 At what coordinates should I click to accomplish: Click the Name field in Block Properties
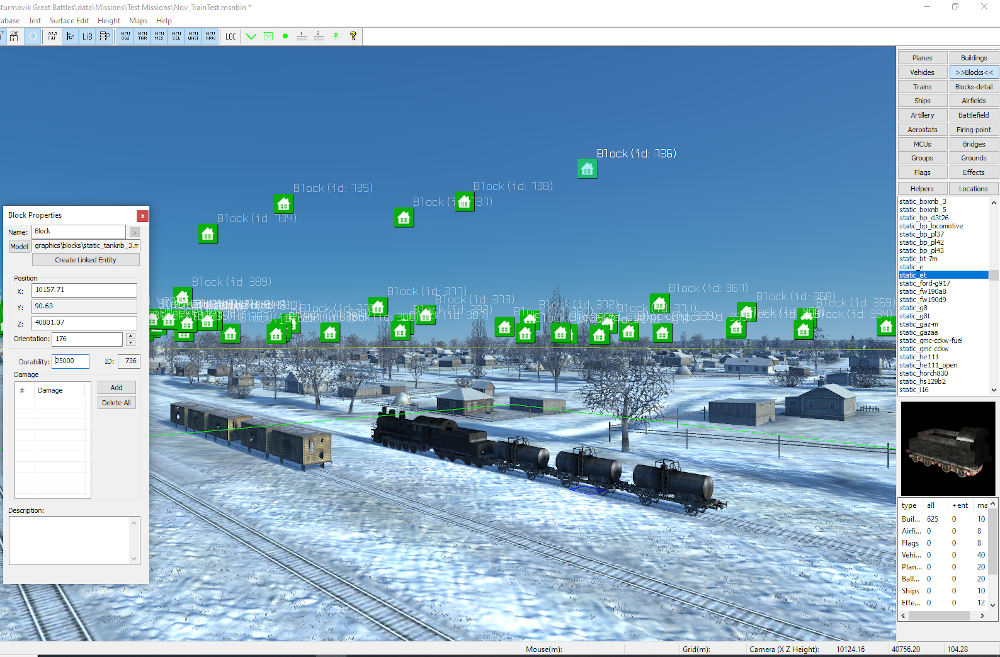tap(79, 232)
